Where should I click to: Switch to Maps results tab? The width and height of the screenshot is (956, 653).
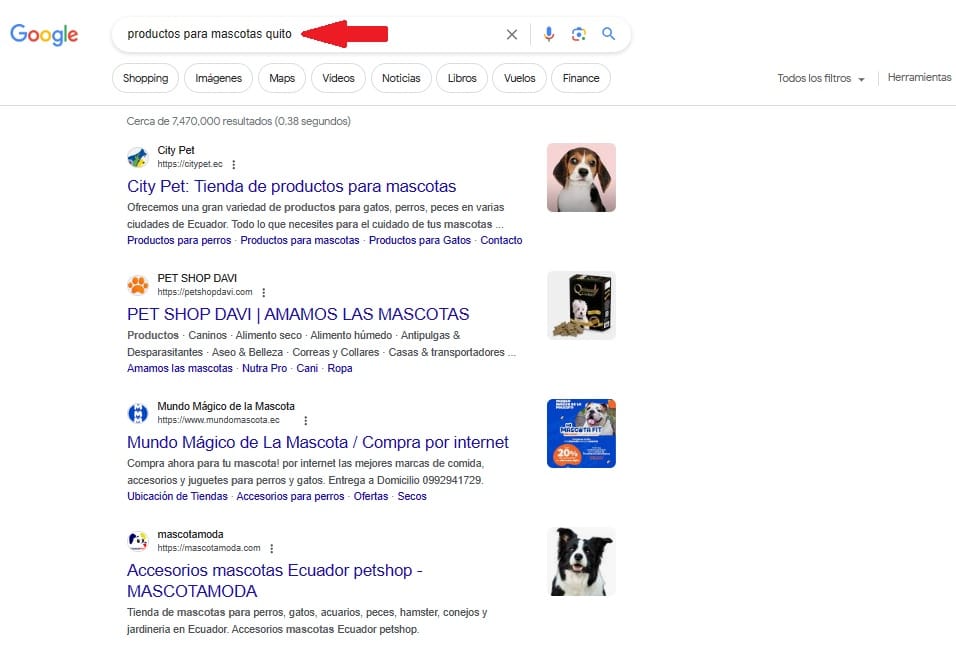(x=282, y=78)
